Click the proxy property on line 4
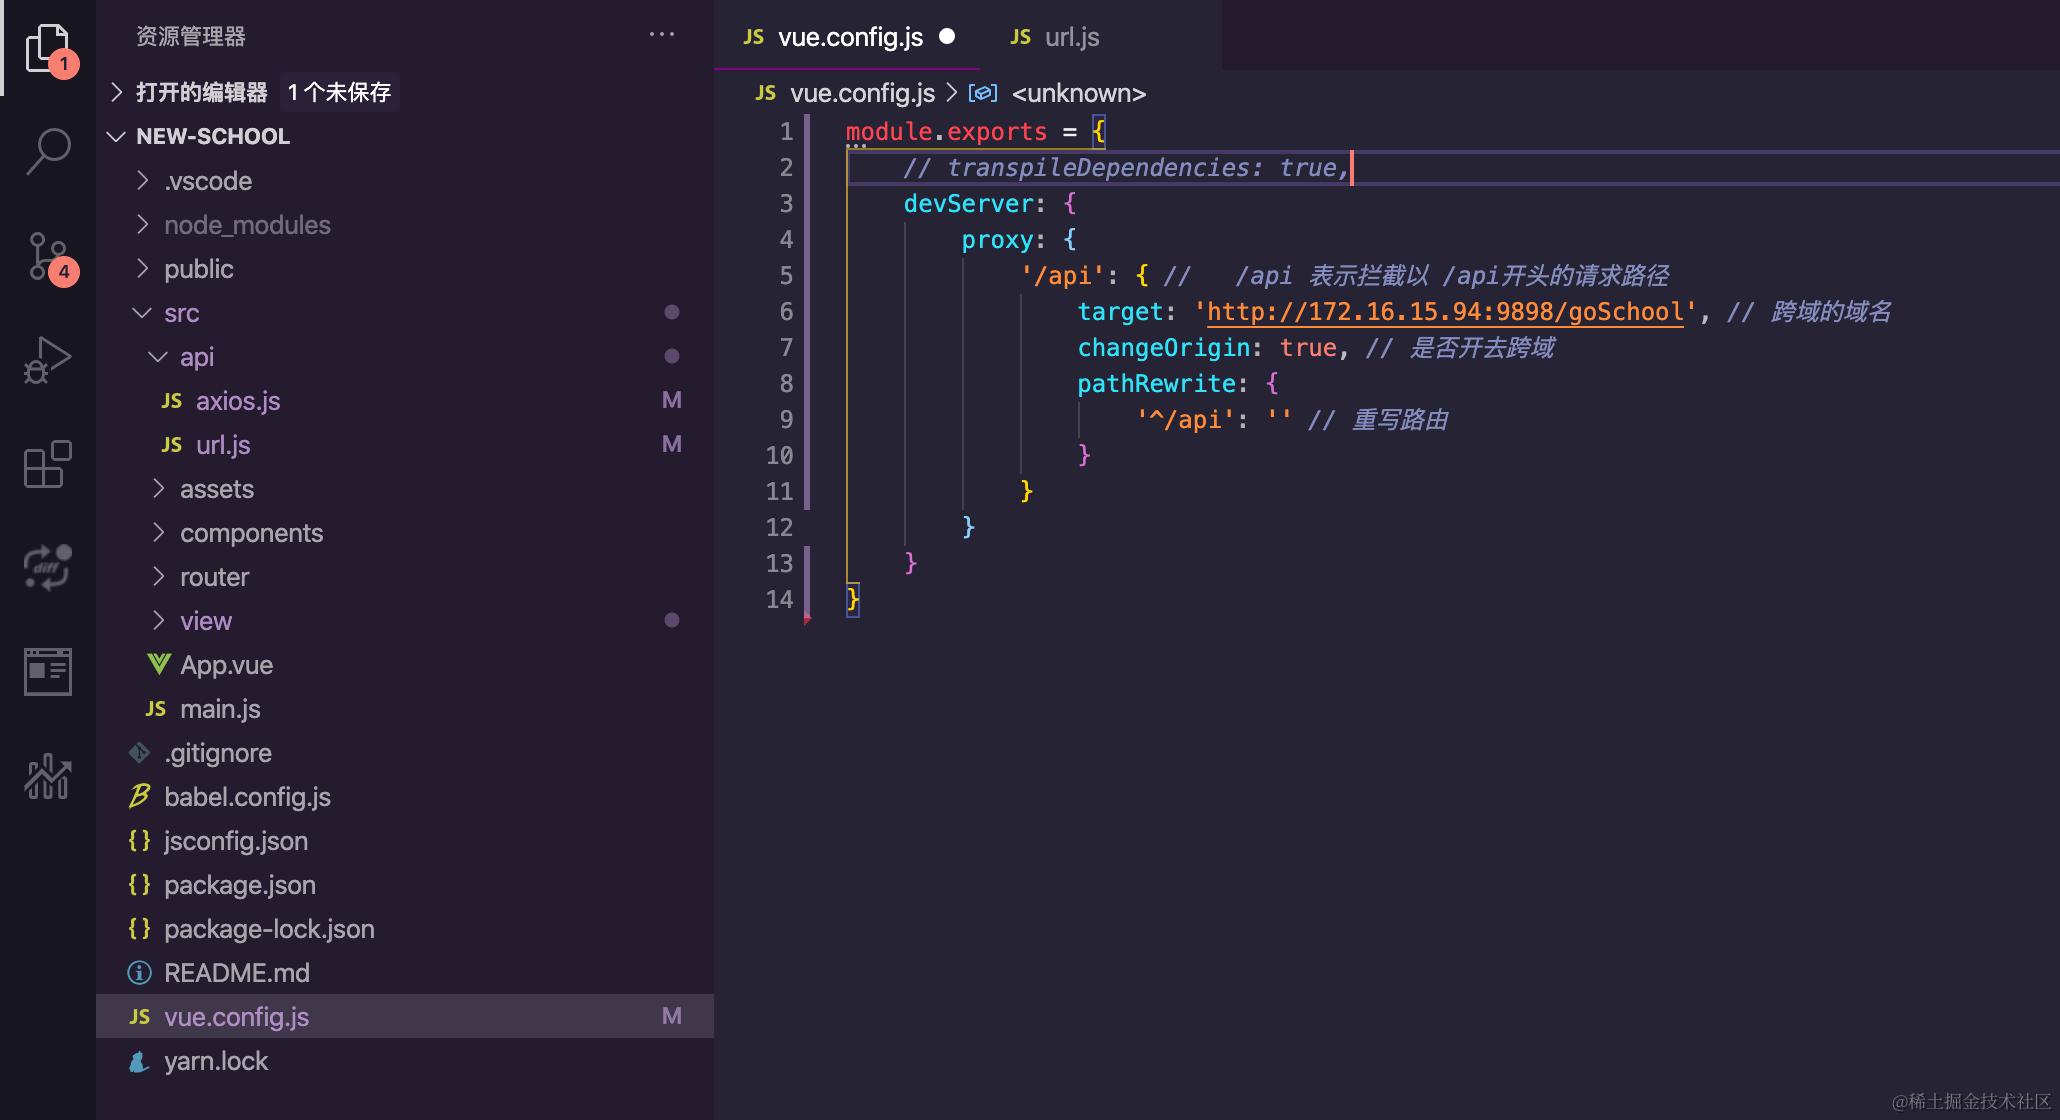2060x1120 pixels. pyautogui.click(x=997, y=240)
